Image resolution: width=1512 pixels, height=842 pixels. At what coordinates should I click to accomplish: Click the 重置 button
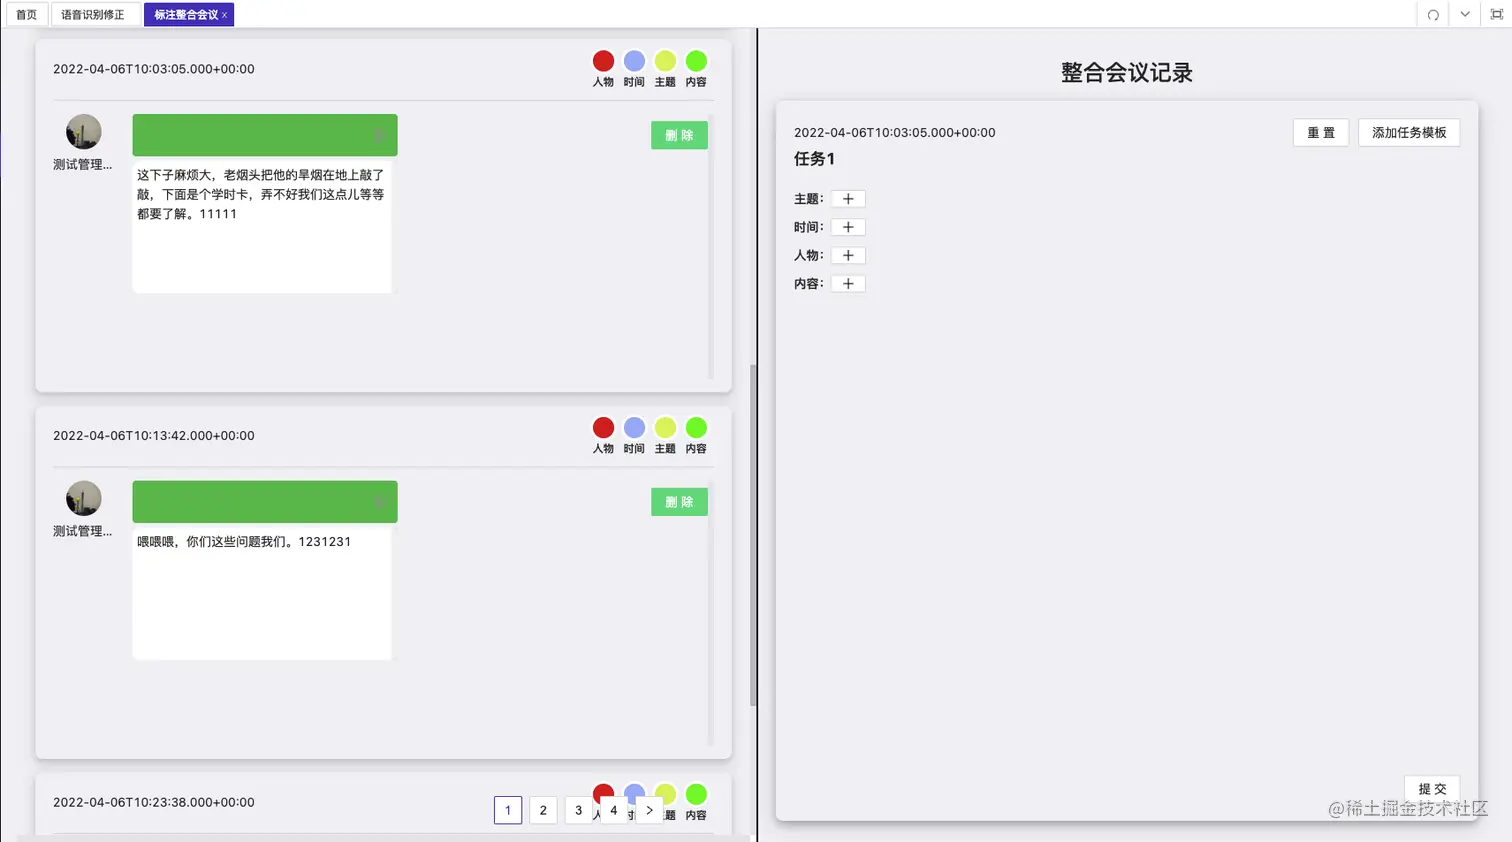pos(1321,133)
